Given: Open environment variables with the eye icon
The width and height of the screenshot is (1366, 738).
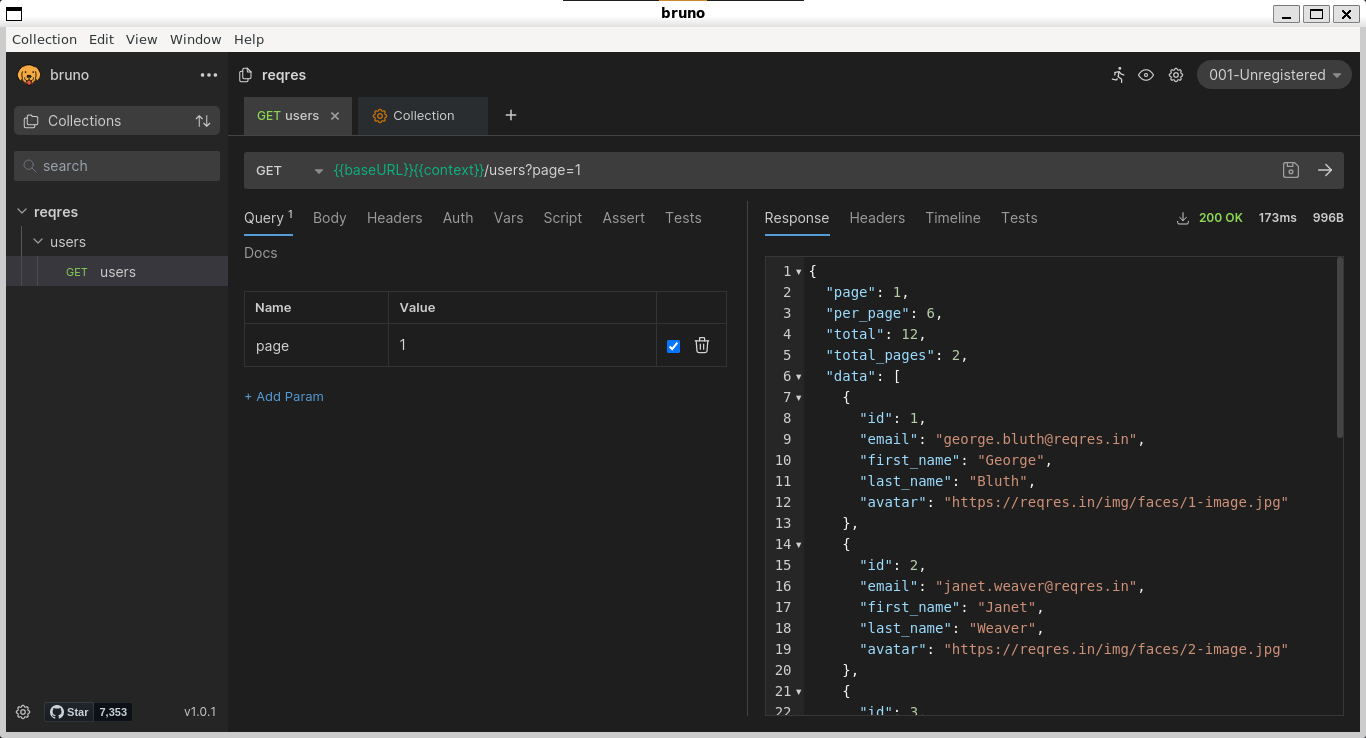Looking at the screenshot, I should pos(1146,75).
